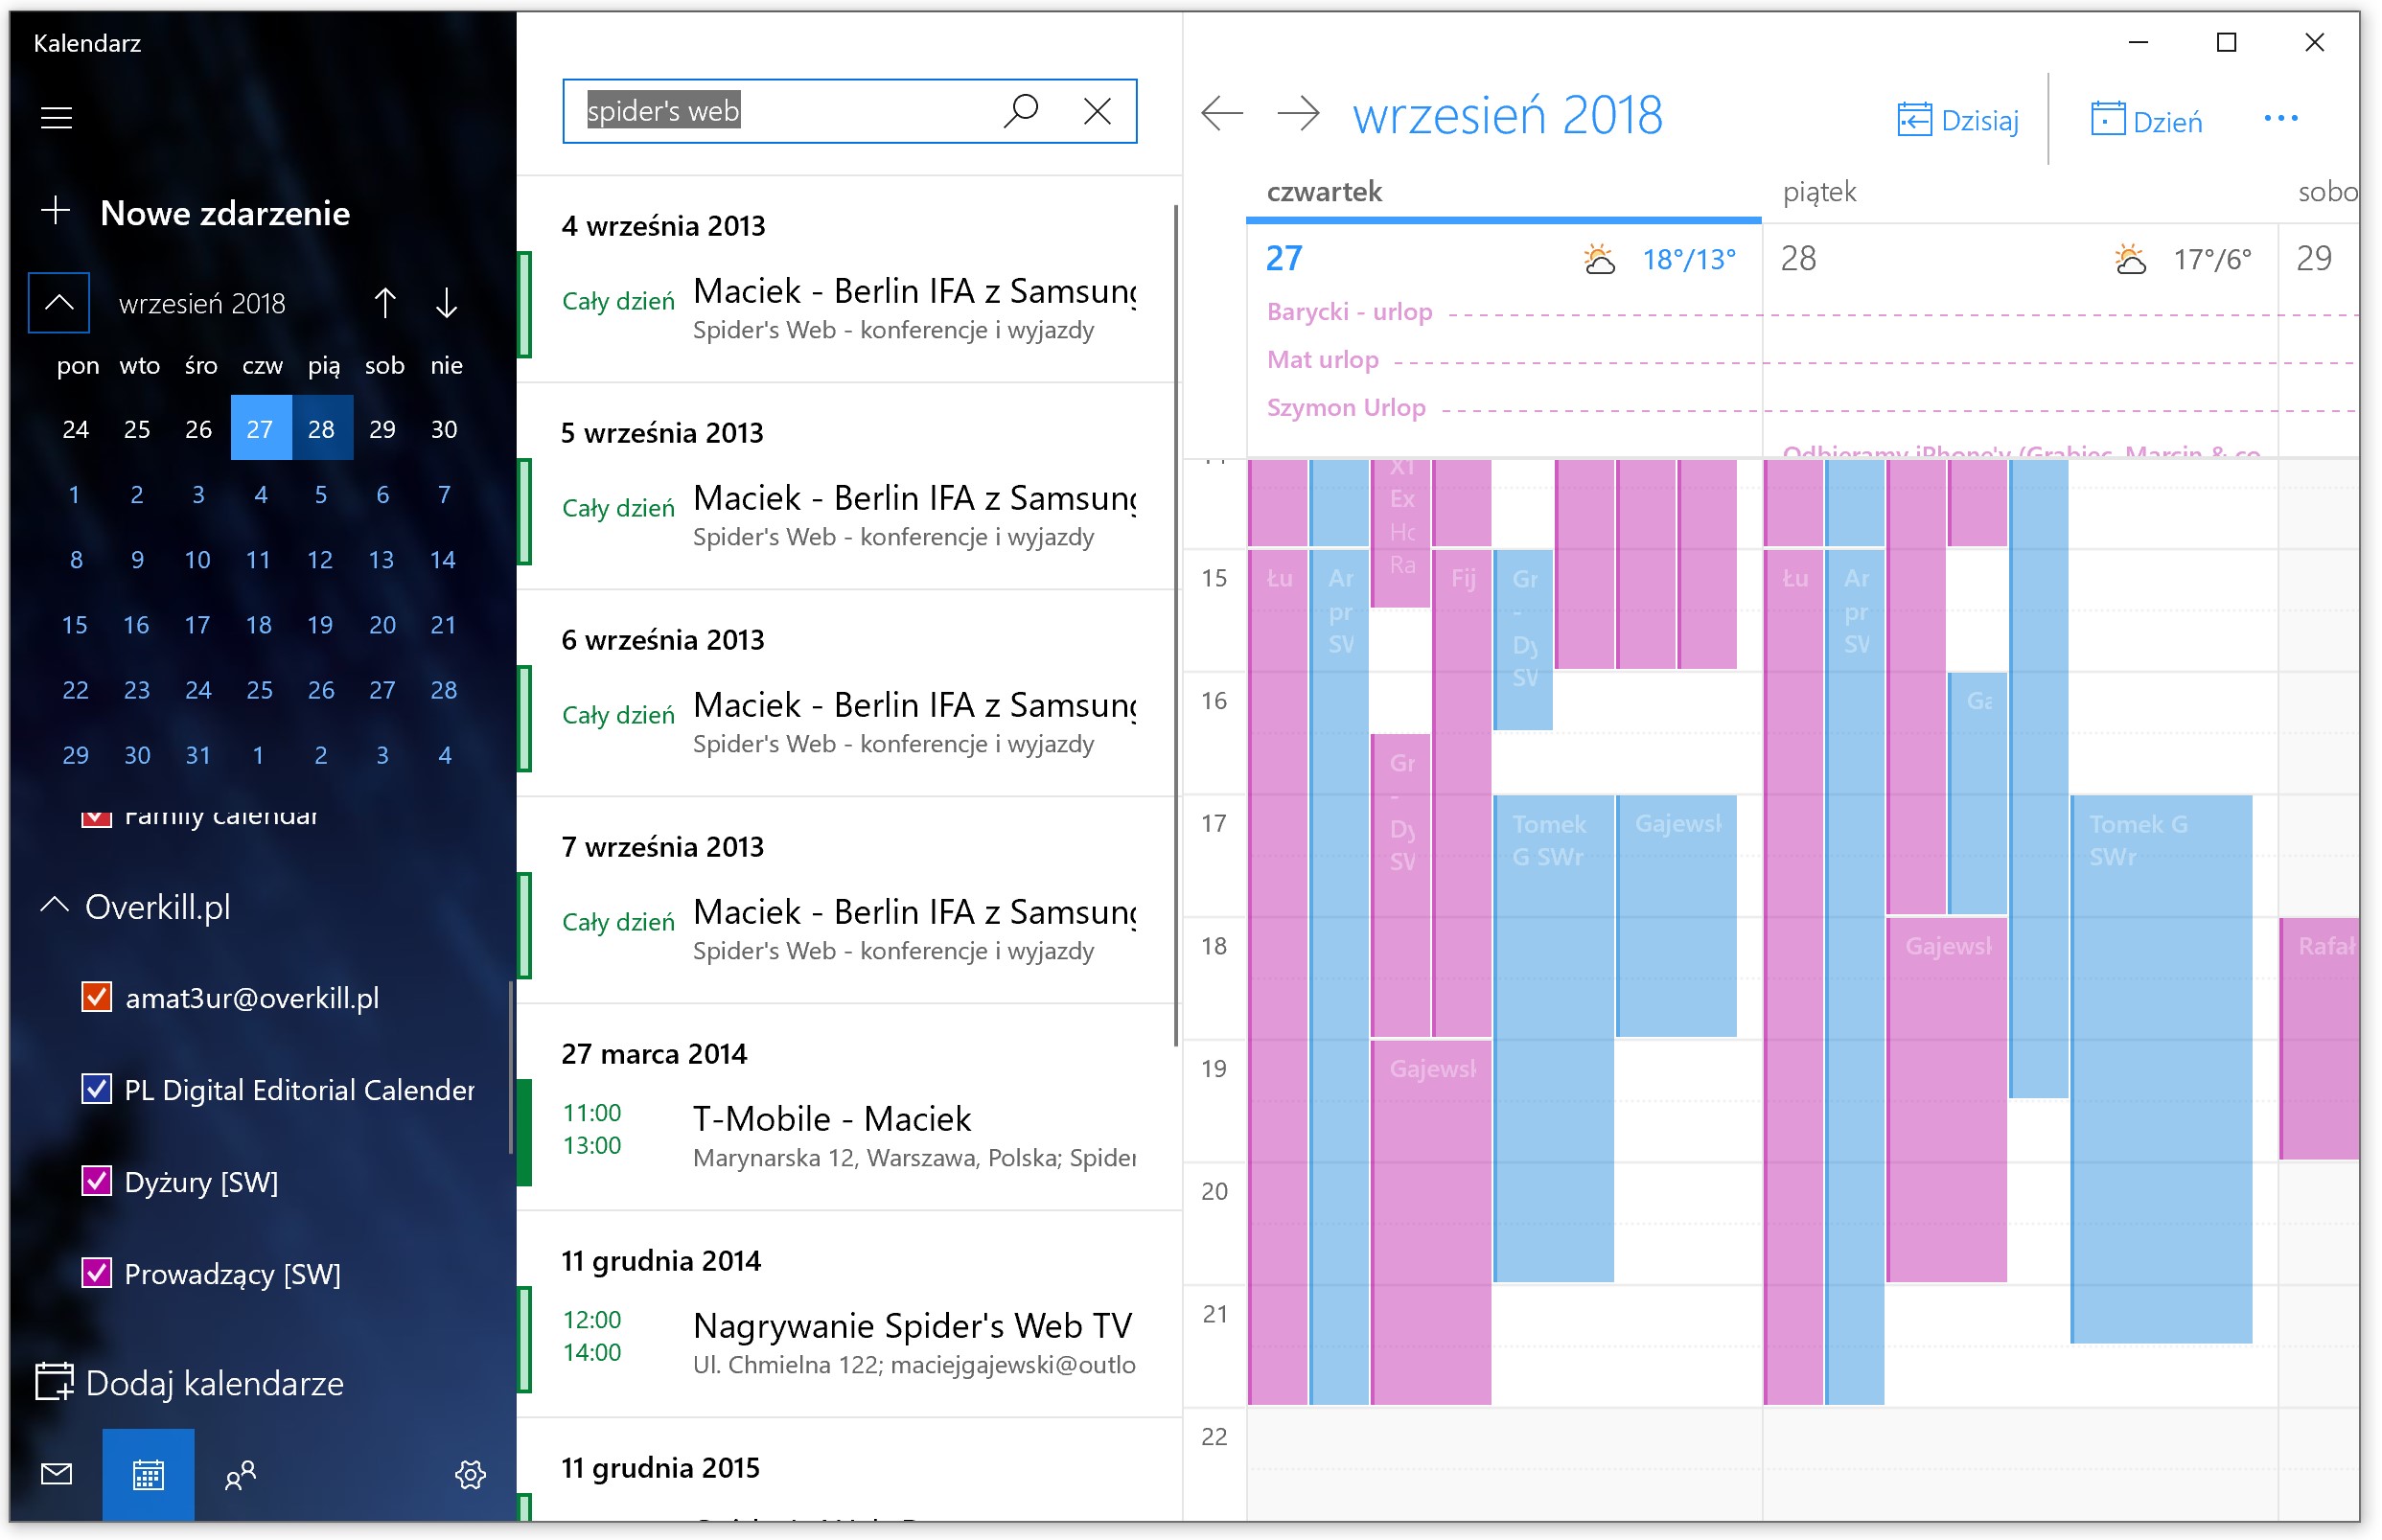Image resolution: width=2382 pixels, height=1540 pixels.
Task: Open Szymon Urlop all-day event
Action: click(1345, 407)
